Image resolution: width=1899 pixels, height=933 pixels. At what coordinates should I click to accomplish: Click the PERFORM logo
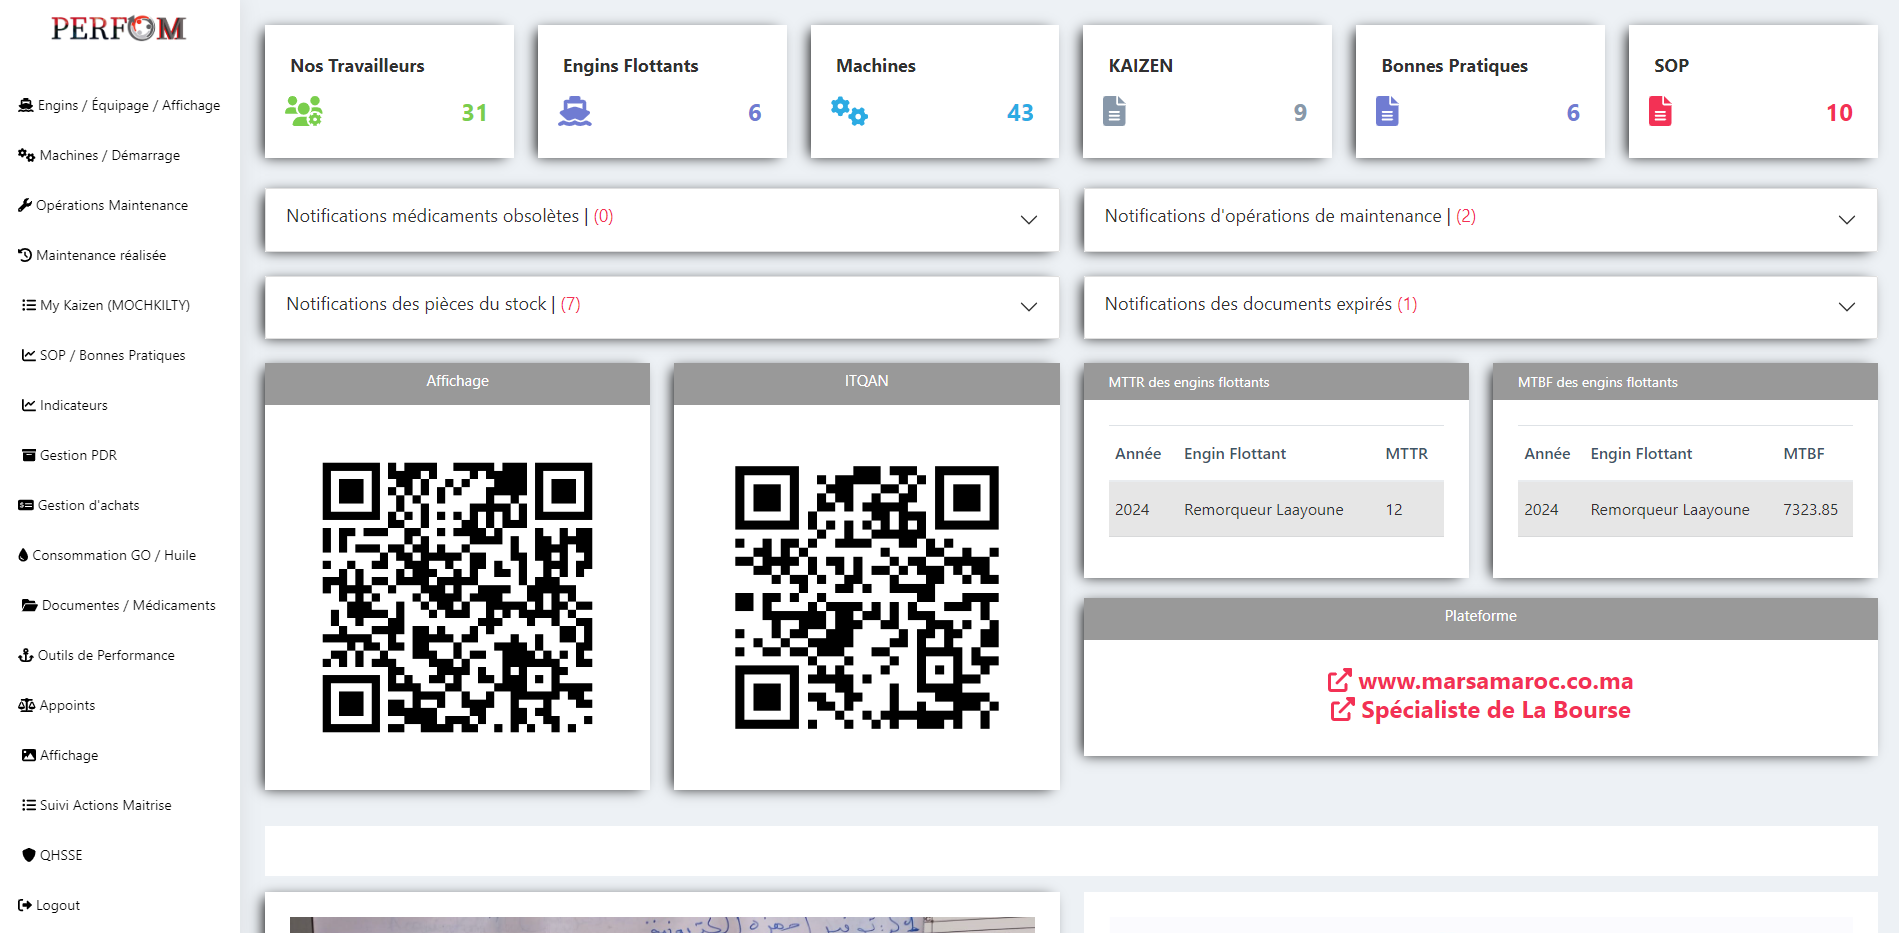(119, 28)
